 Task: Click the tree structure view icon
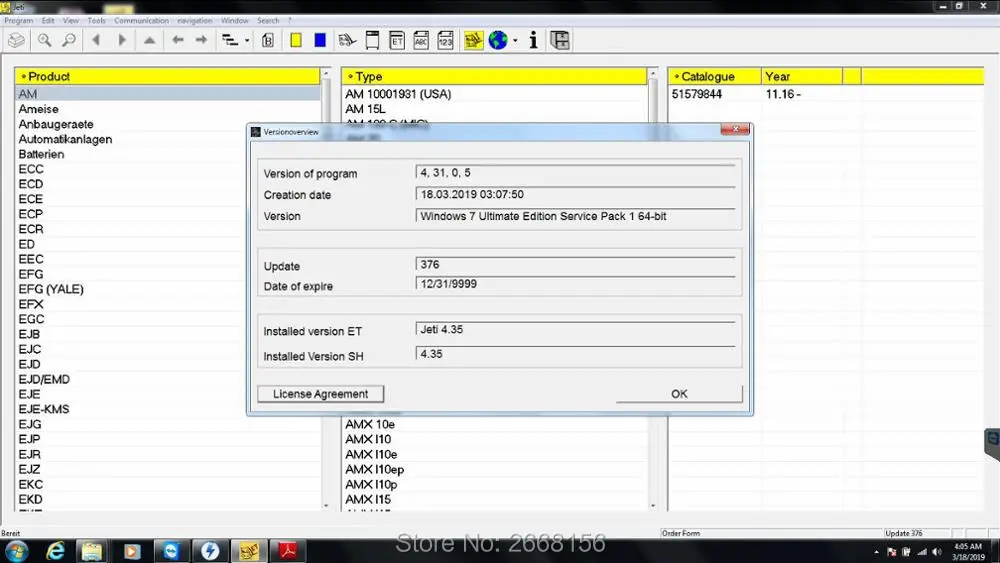pos(230,40)
